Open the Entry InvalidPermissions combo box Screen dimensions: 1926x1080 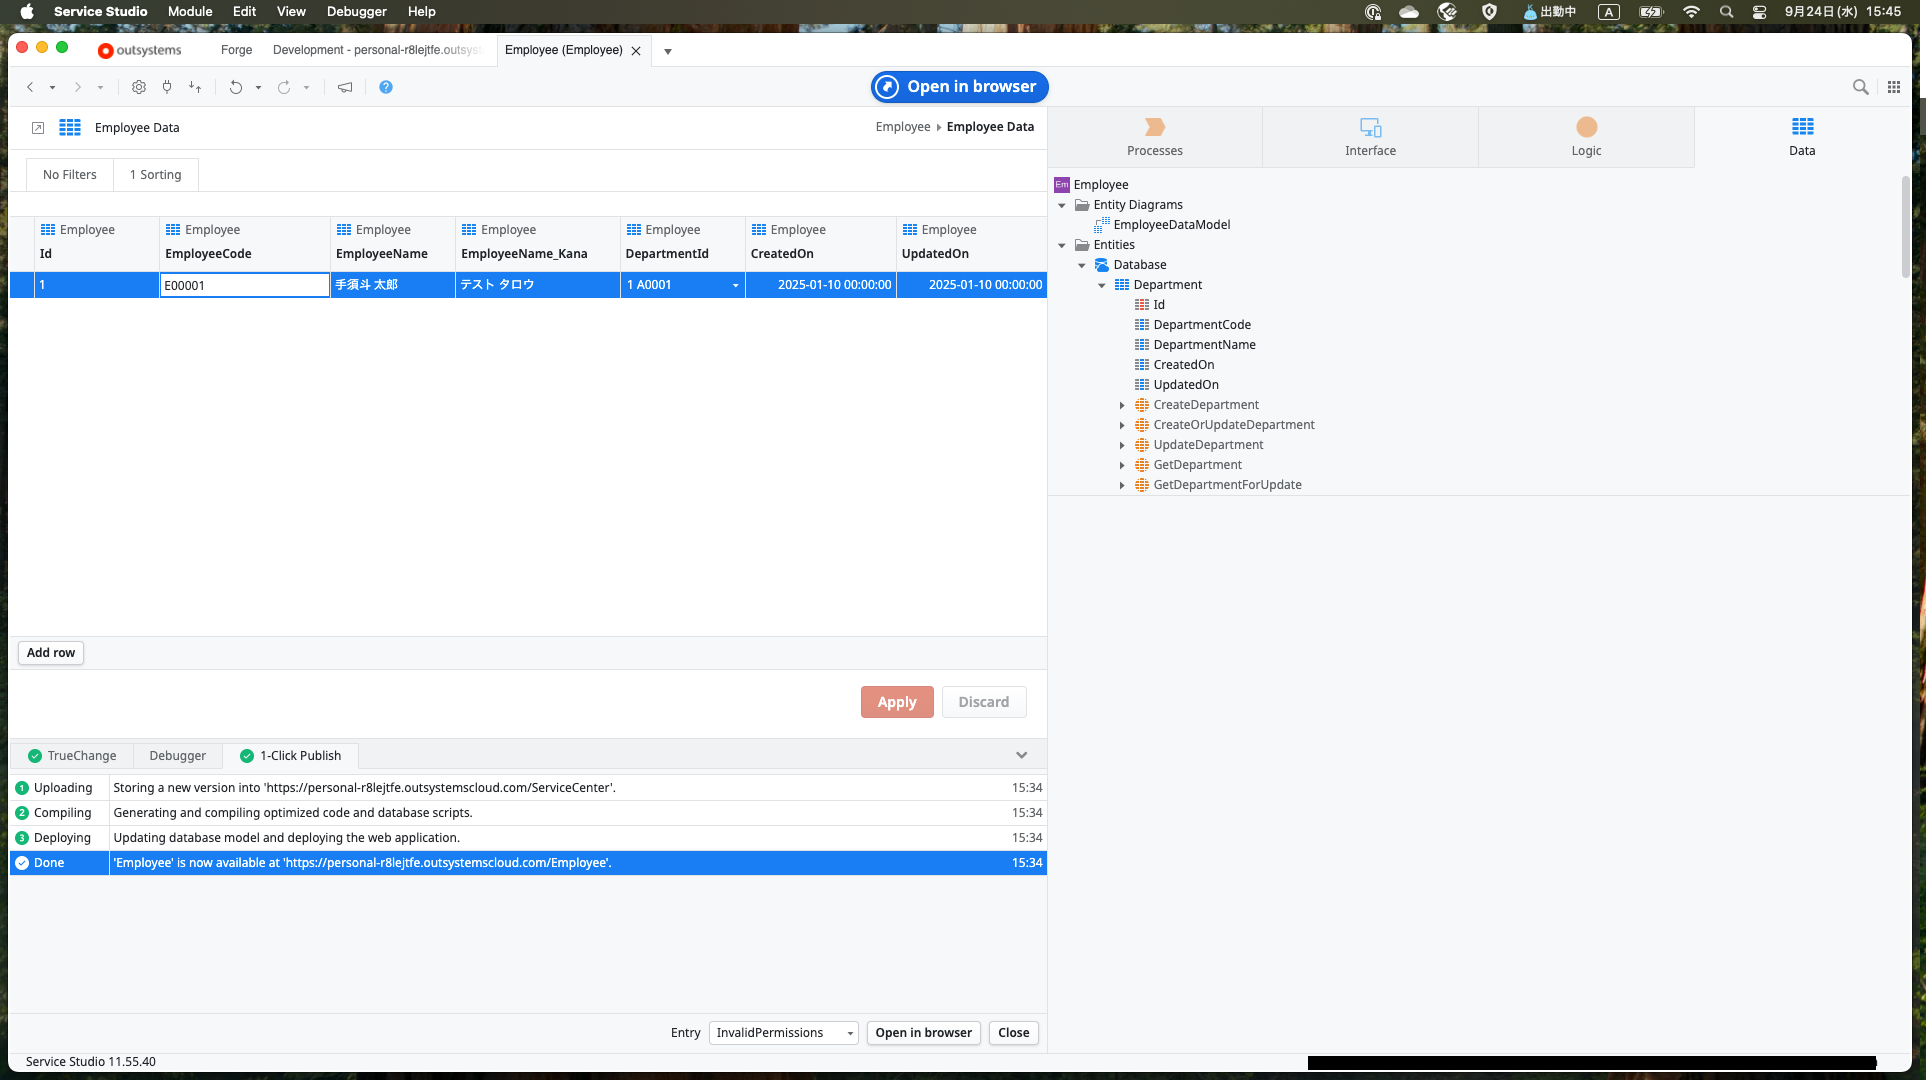783,1033
